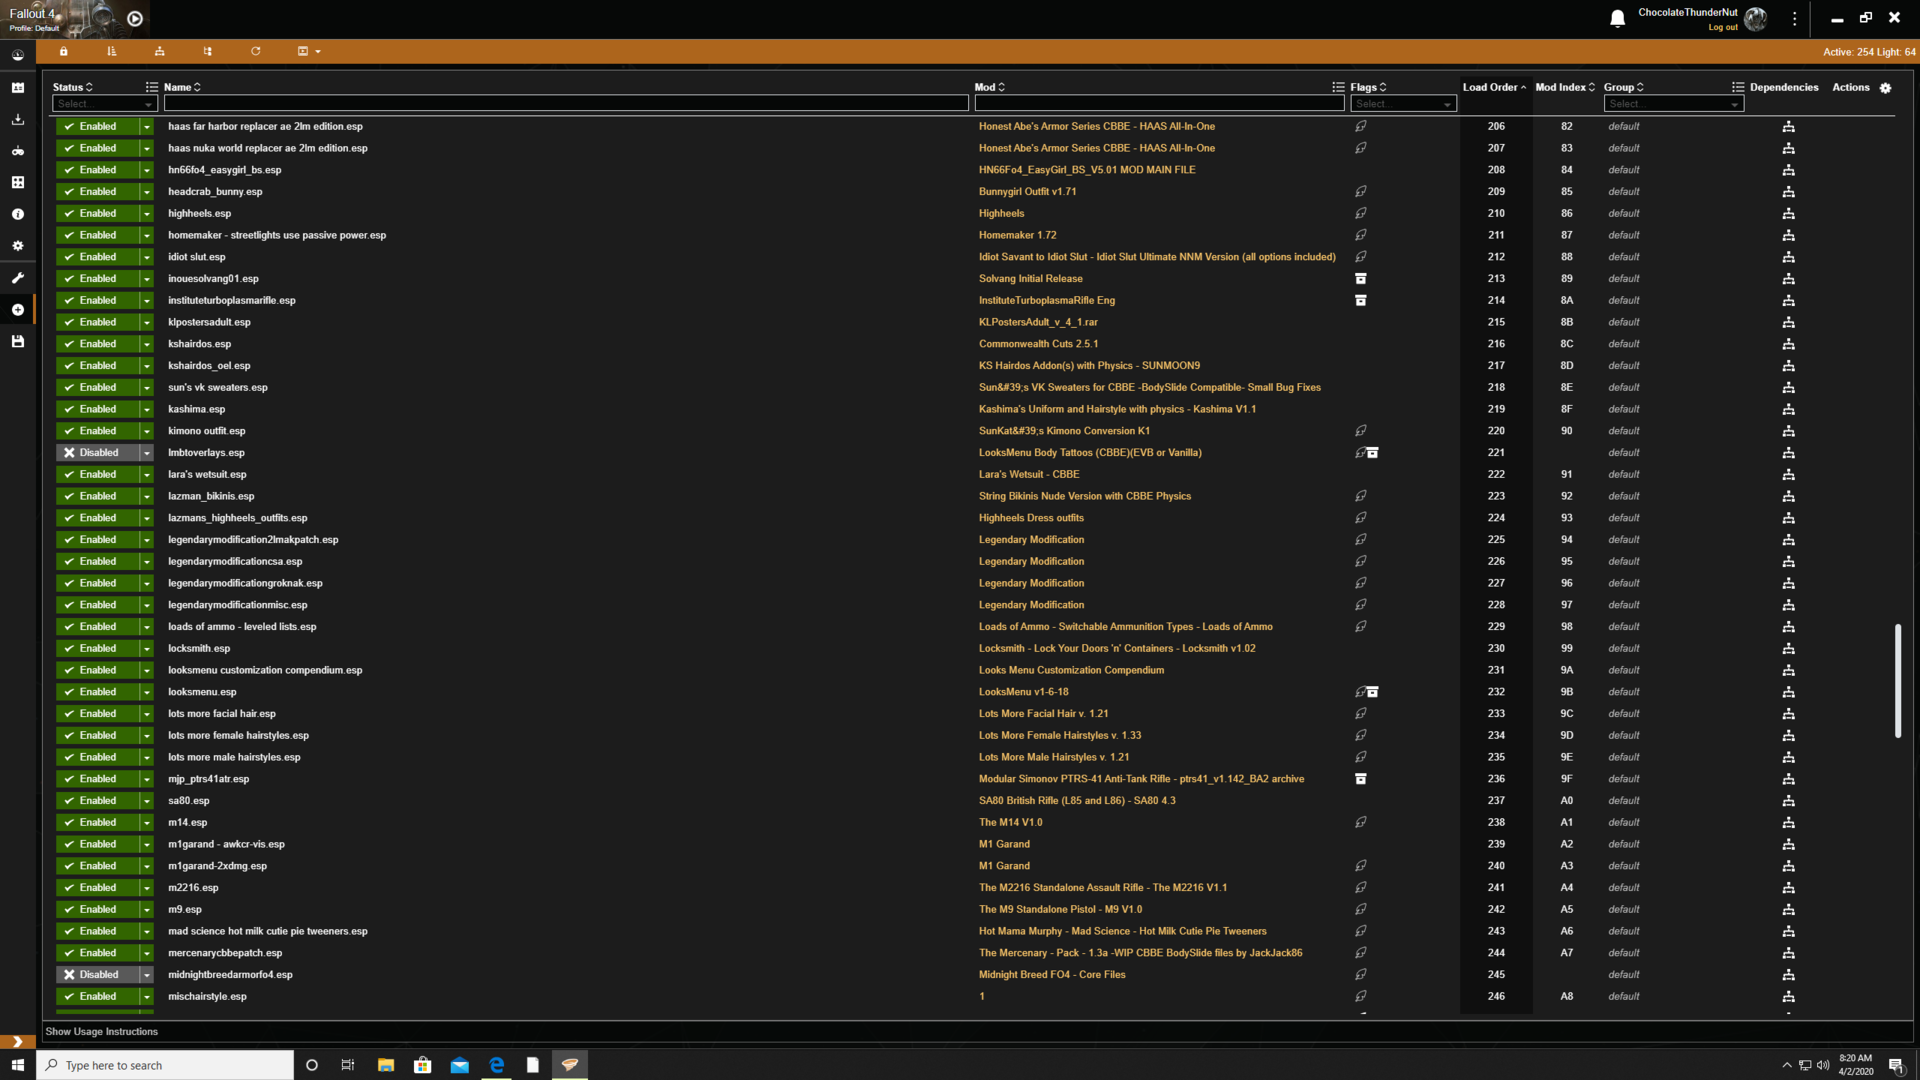Image resolution: width=1920 pixels, height=1080 pixels.
Task: Expand the sidebar with bottom chevron
Action: [x=17, y=1041]
